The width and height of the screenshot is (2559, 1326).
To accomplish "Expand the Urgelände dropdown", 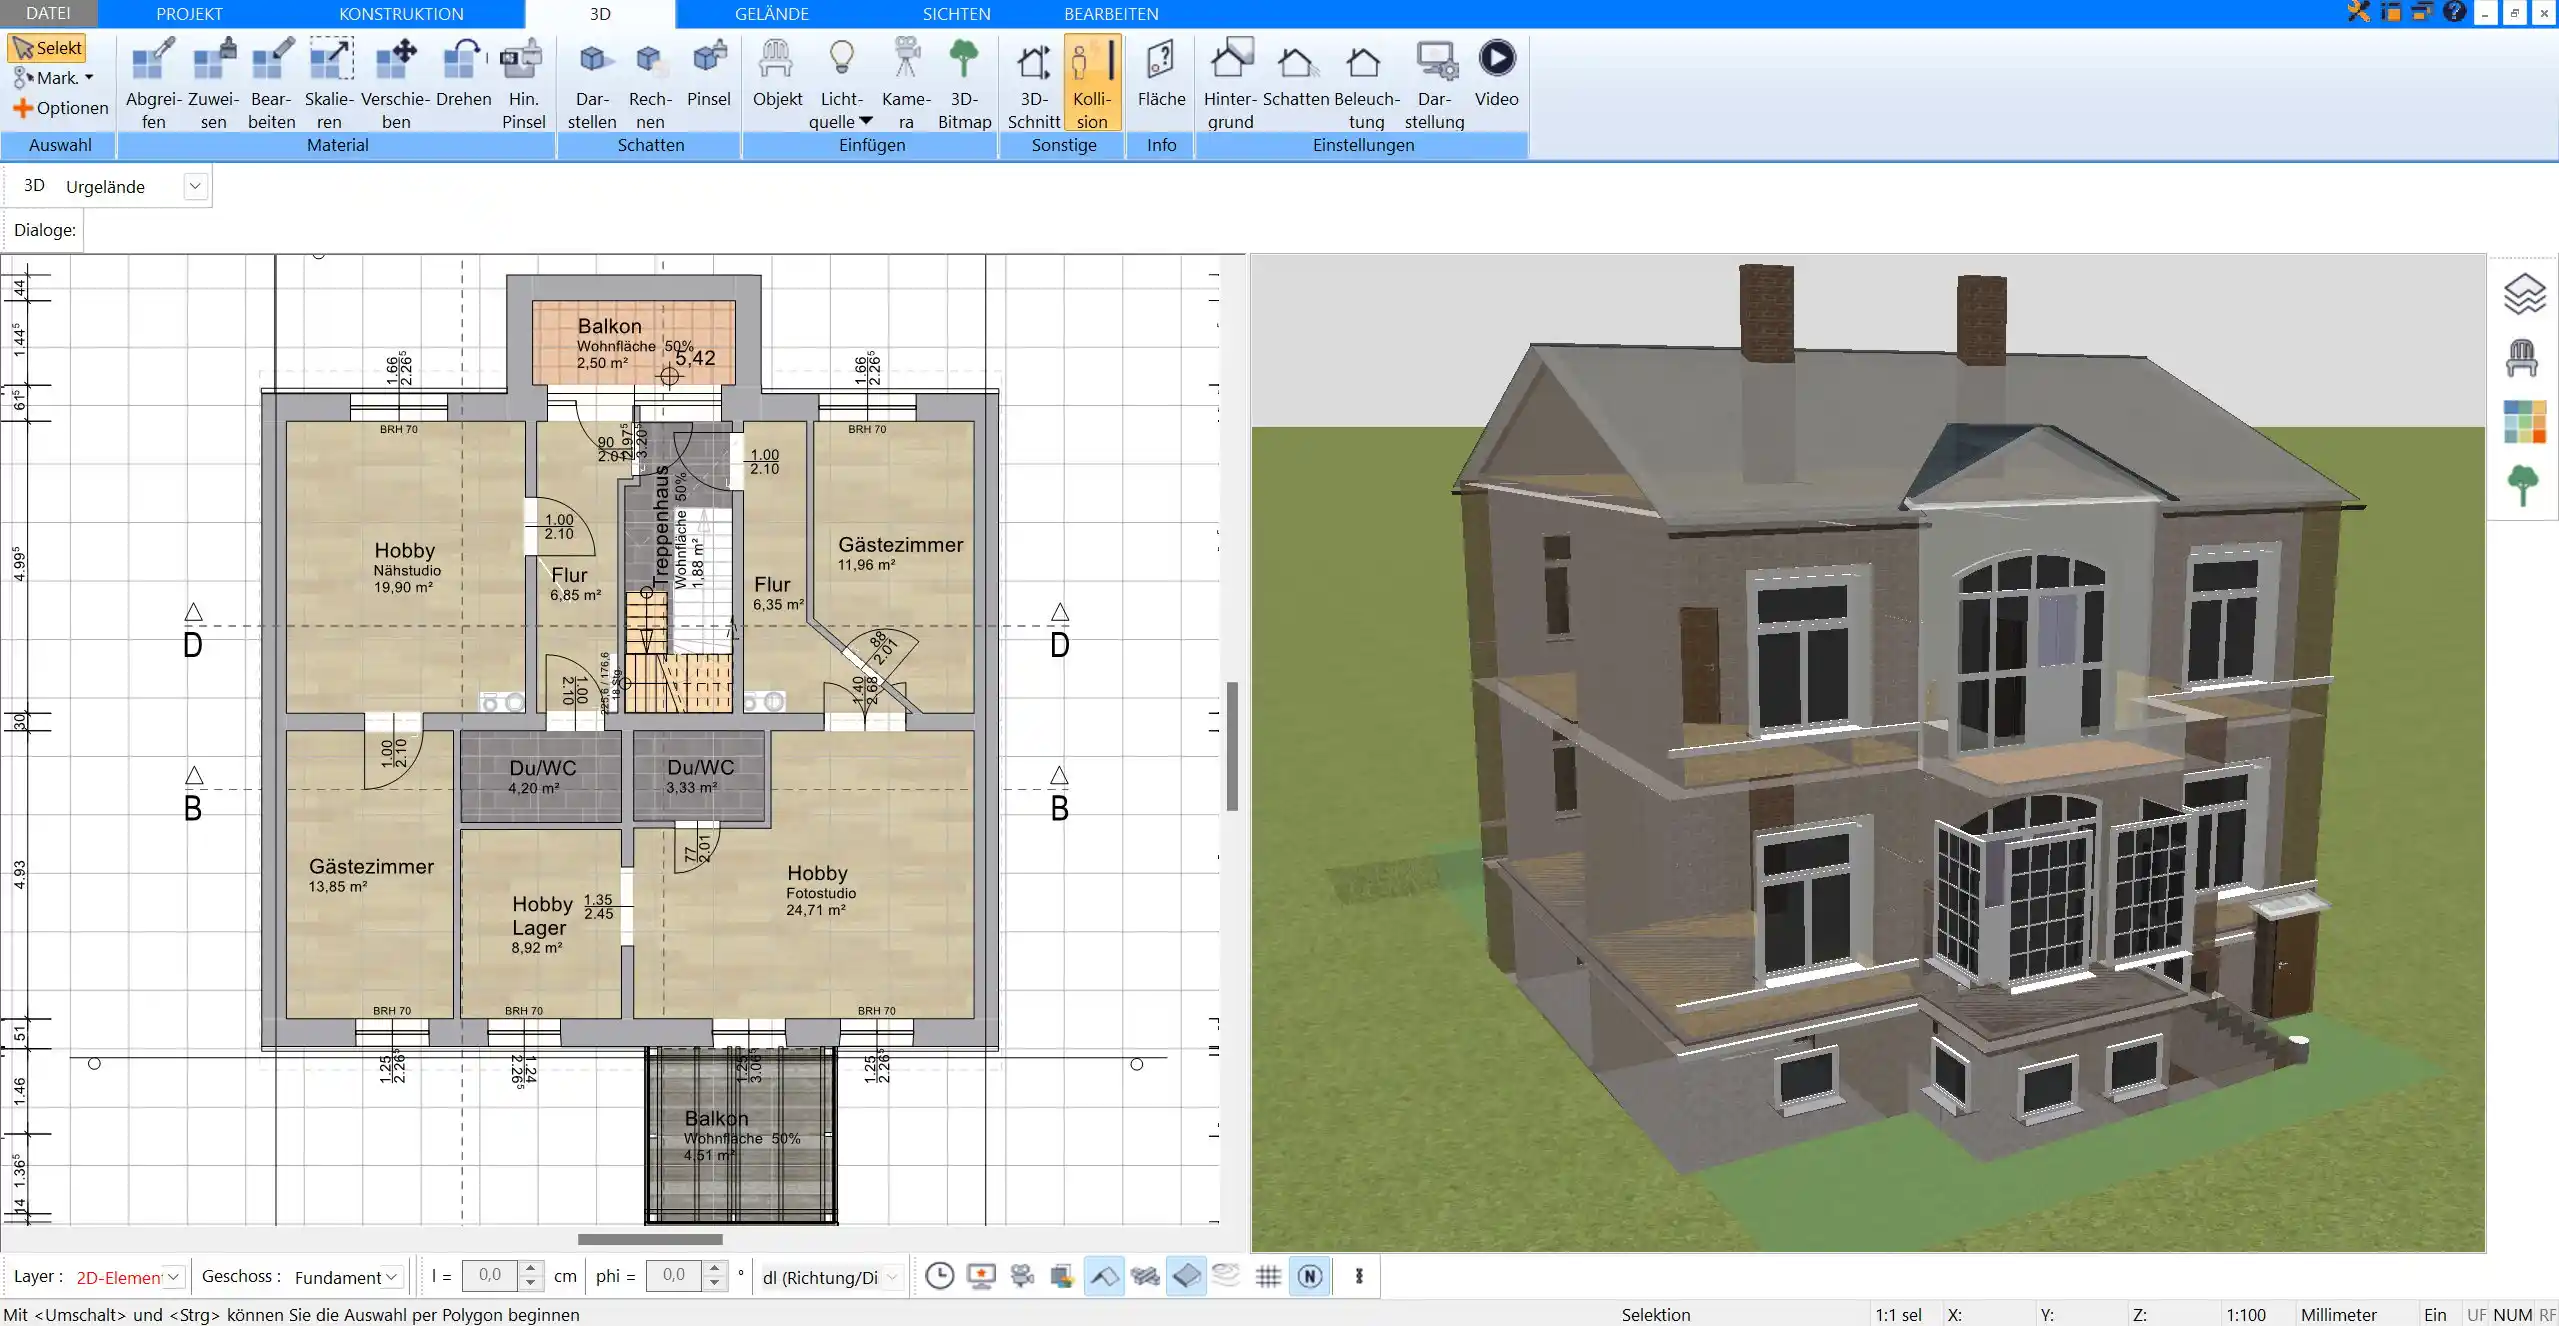I will (195, 186).
